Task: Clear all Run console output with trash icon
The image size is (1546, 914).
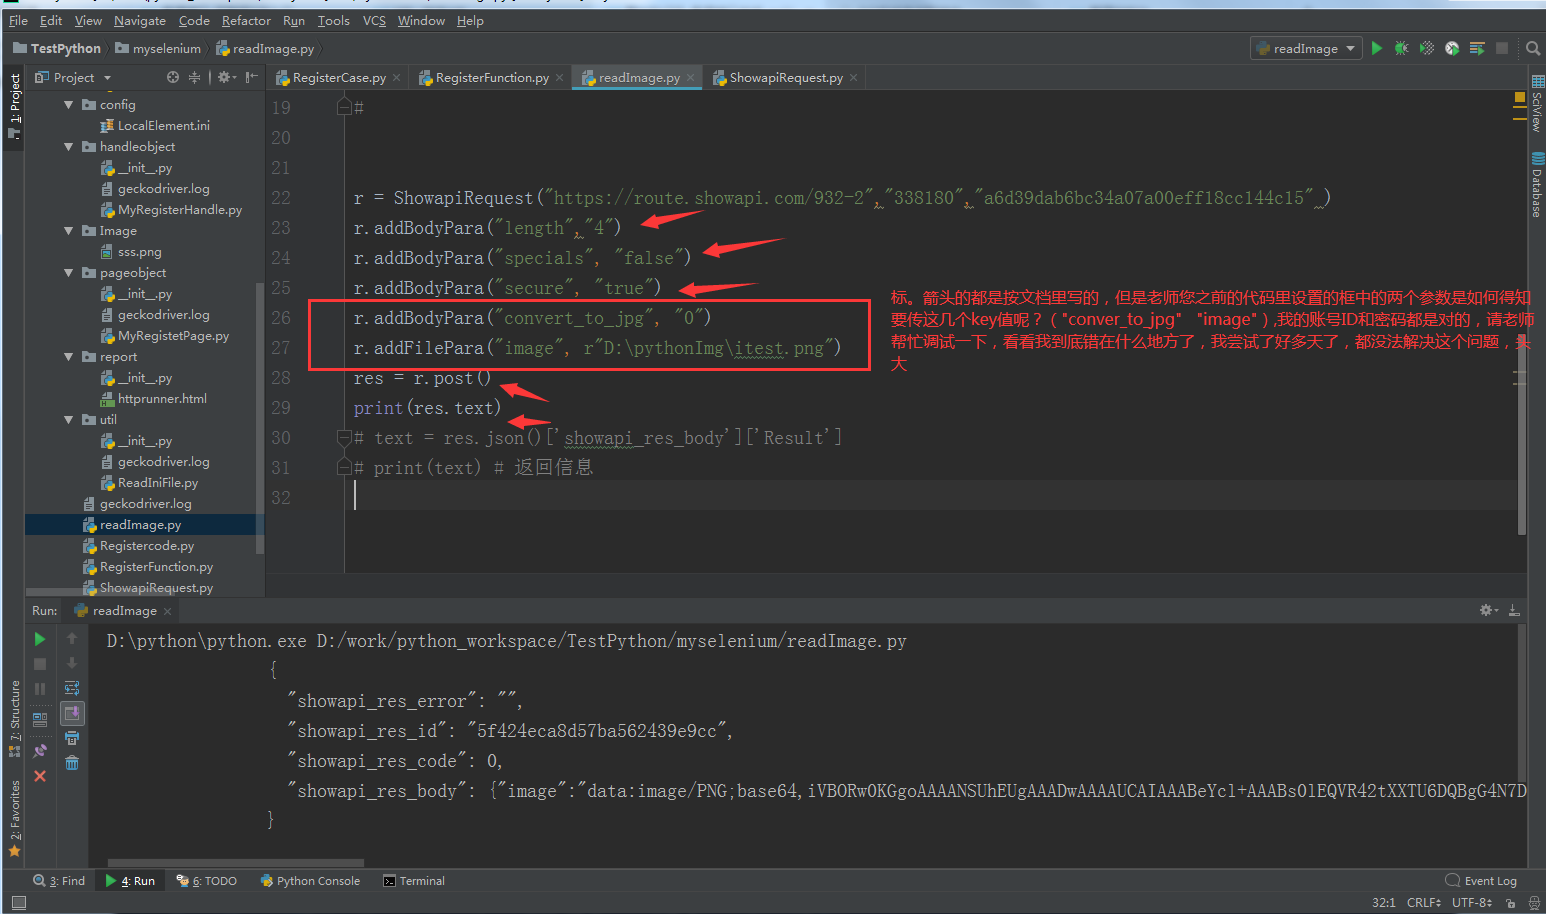Action: (72, 763)
